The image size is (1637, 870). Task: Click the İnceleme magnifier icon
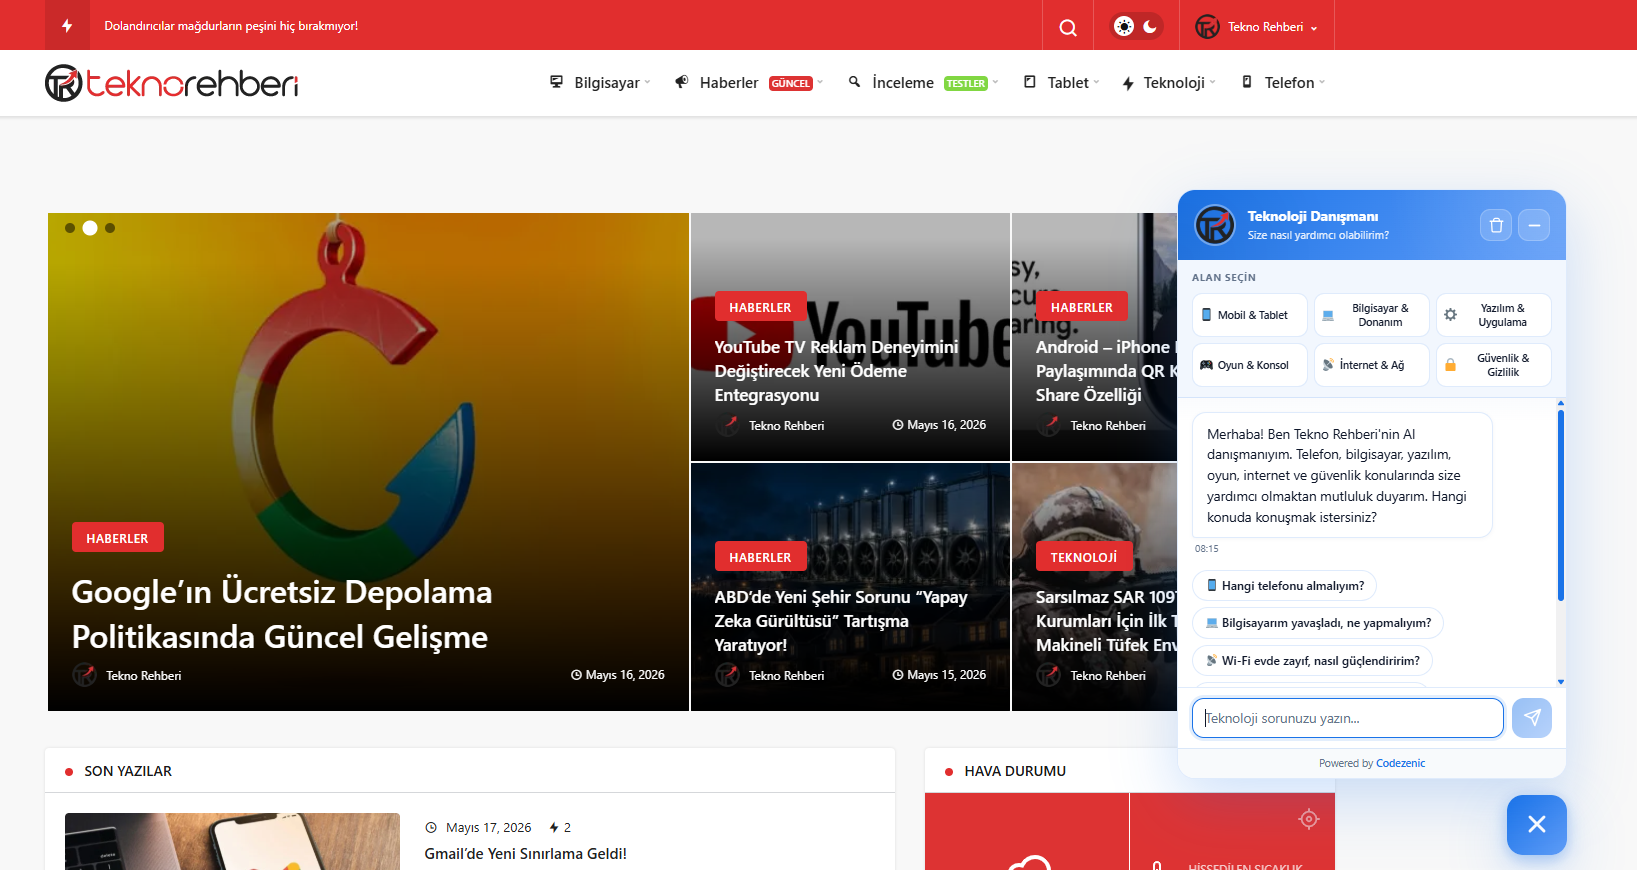[855, 82]
